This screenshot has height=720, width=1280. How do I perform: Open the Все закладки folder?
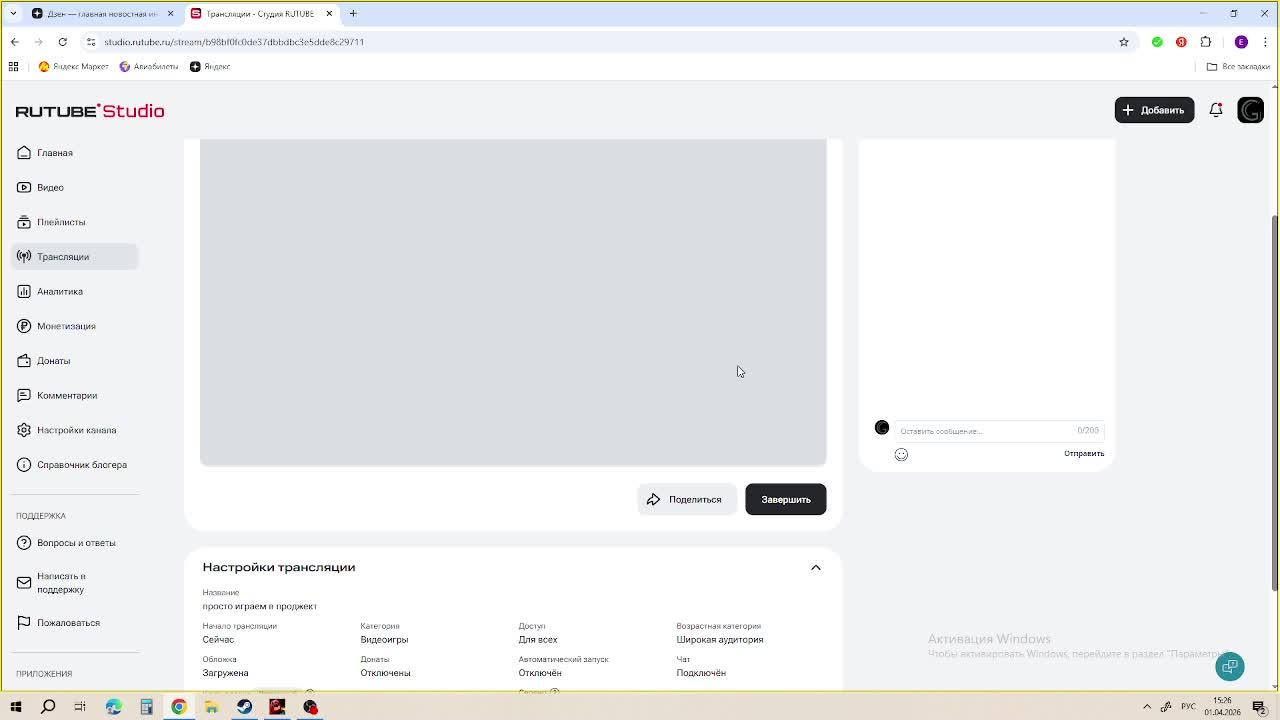pos(1238,66)
